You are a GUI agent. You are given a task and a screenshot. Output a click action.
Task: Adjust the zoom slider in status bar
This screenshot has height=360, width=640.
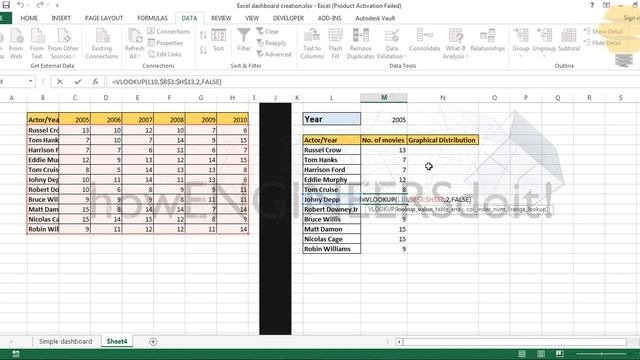(601, 354)
